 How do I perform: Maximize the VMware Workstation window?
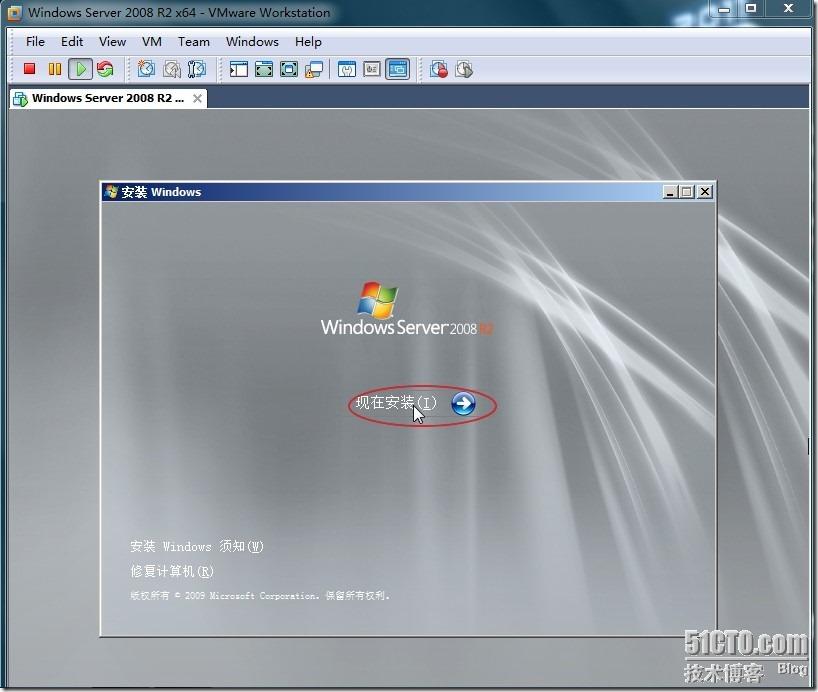coord(751,8)
